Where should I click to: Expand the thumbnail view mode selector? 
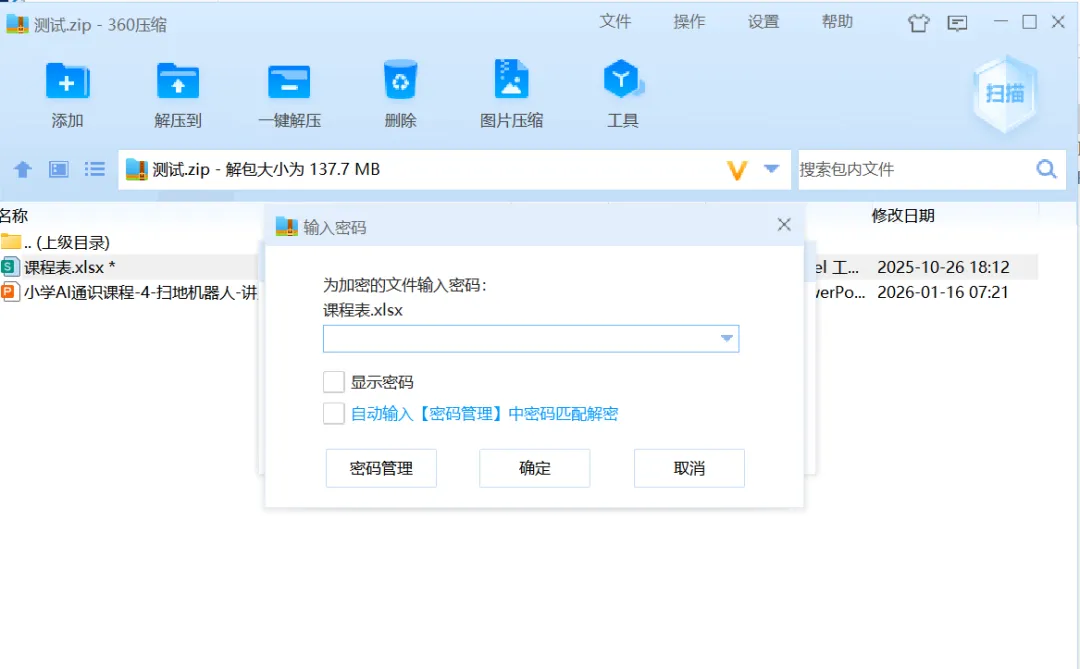tap(58, 169)
